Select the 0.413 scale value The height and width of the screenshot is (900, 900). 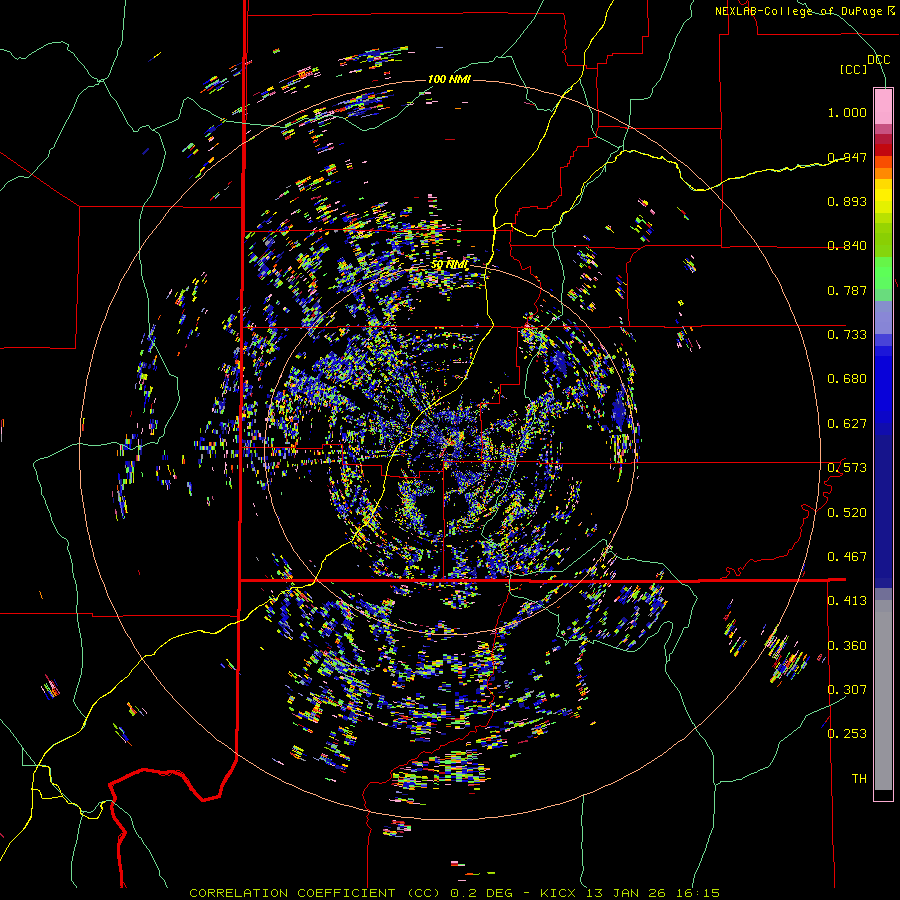point(847,601)
